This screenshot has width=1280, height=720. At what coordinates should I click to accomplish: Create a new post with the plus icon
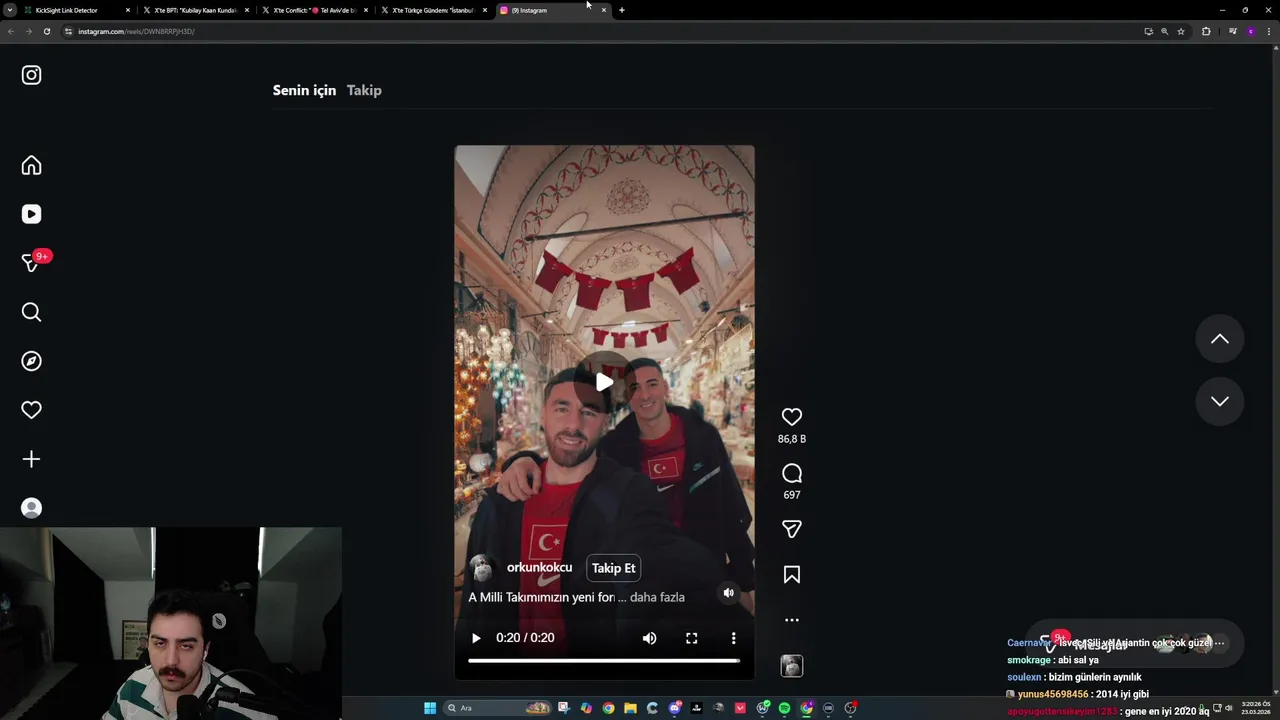point(31,459)
